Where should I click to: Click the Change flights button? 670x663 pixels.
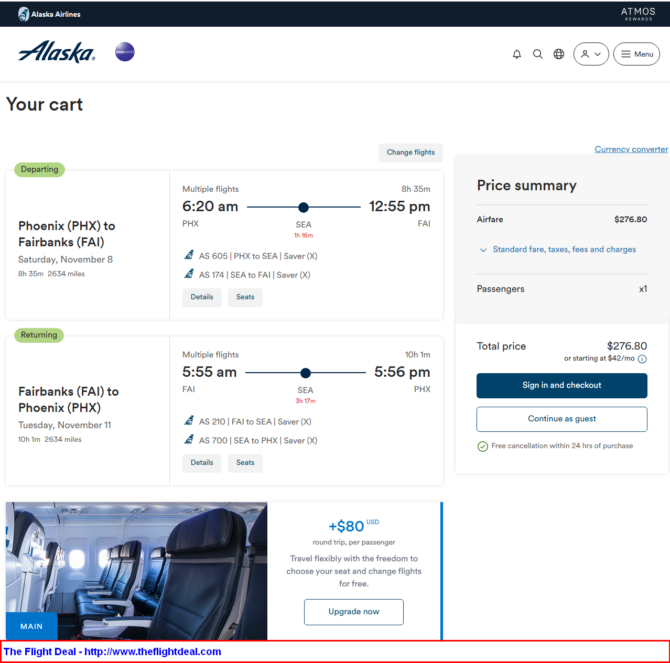coord(410,153)
